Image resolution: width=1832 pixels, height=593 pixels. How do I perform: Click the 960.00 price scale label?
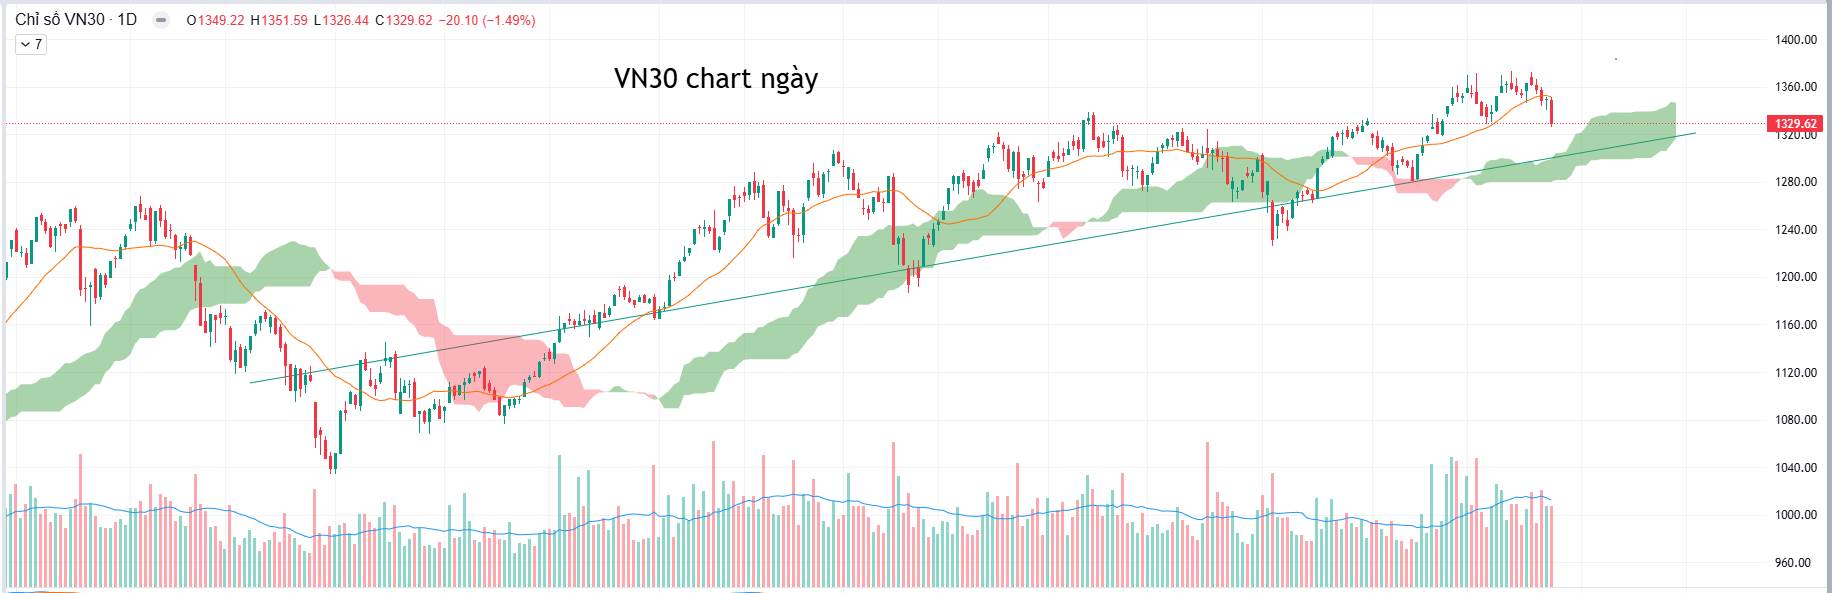coord(1795,563)
